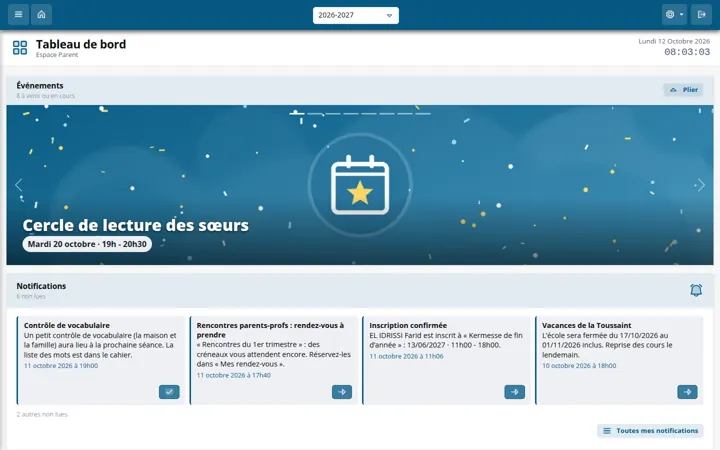Click the Mardi 20 octobre date pill
The width and height of the screenshot is (720, 450).
pos(87,244)
